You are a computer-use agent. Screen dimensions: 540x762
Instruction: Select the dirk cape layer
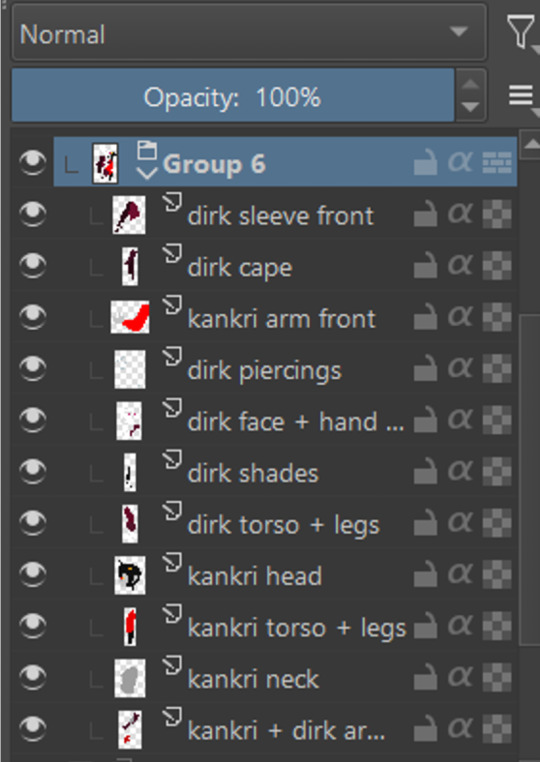click(239, 266)
